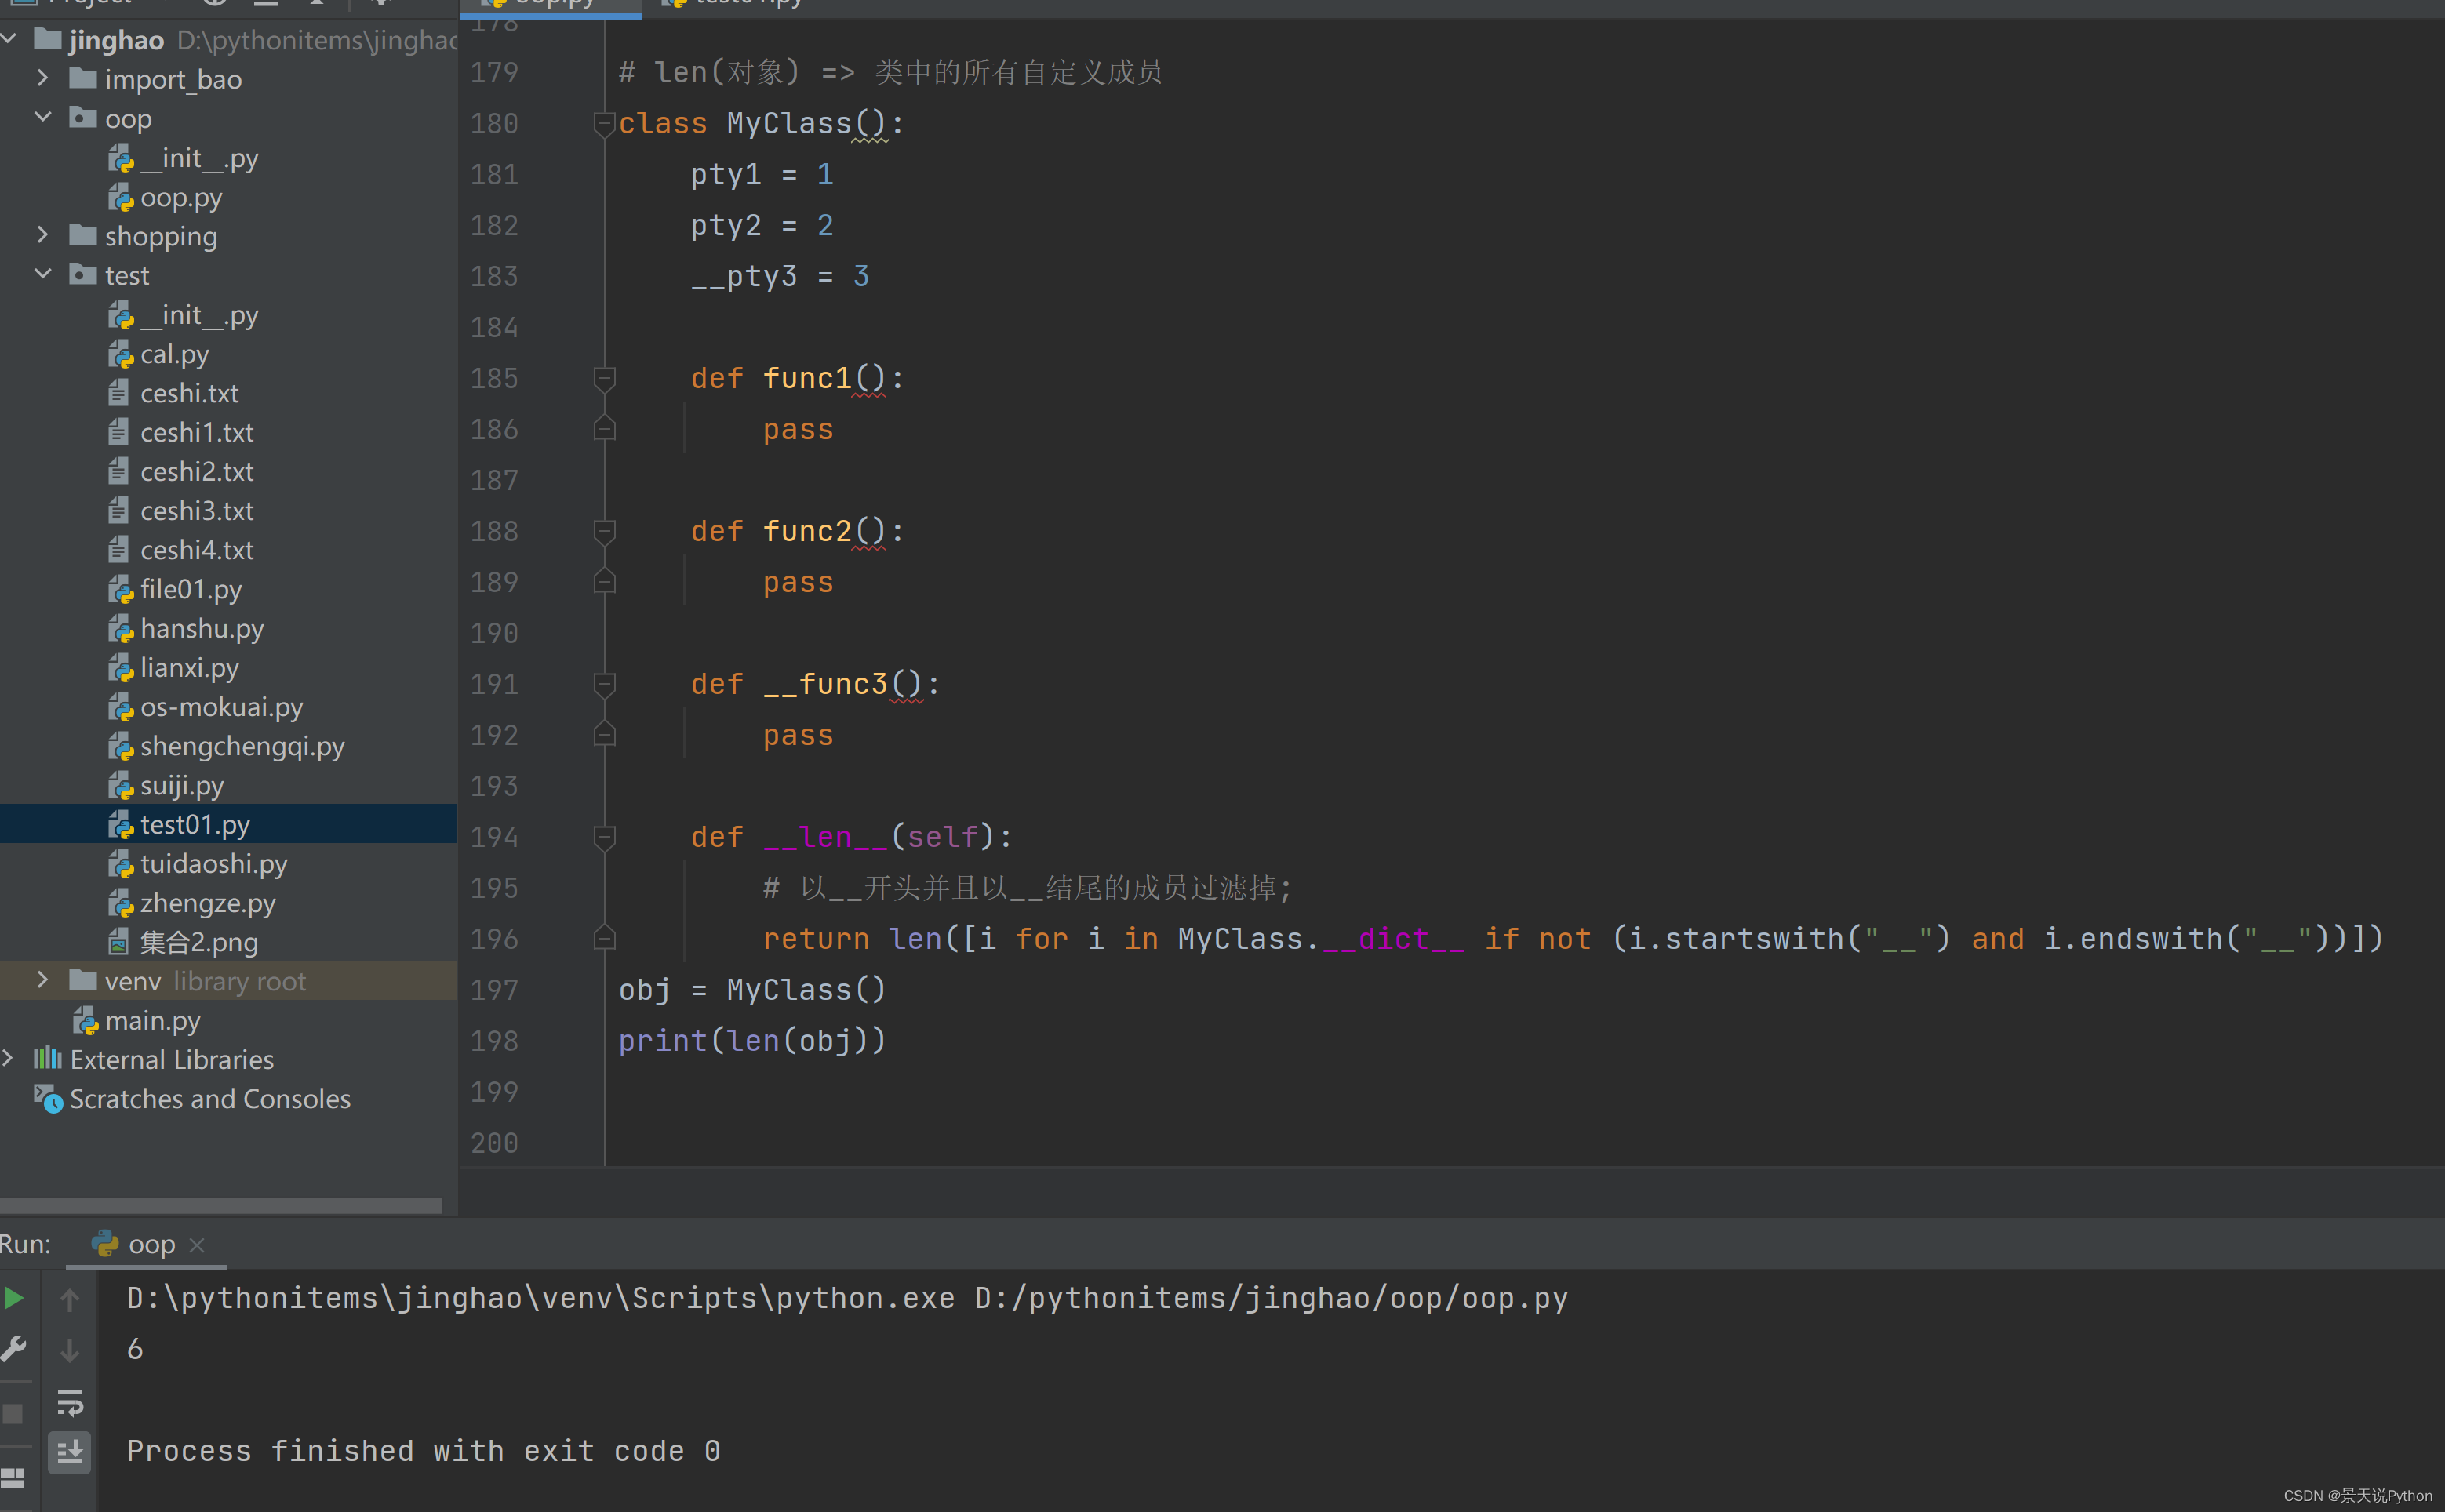Collapse the oop folder
The height and width of the screenshot is (1512, 2445).
click(42, 117)
